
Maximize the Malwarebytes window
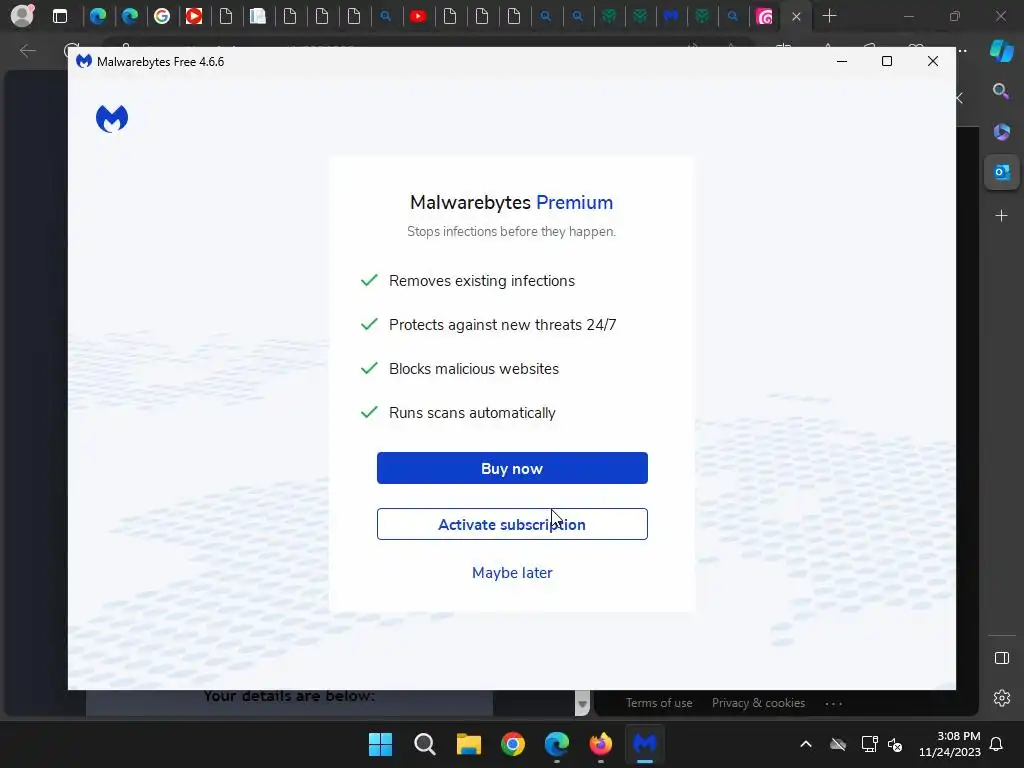pos(887,61)
